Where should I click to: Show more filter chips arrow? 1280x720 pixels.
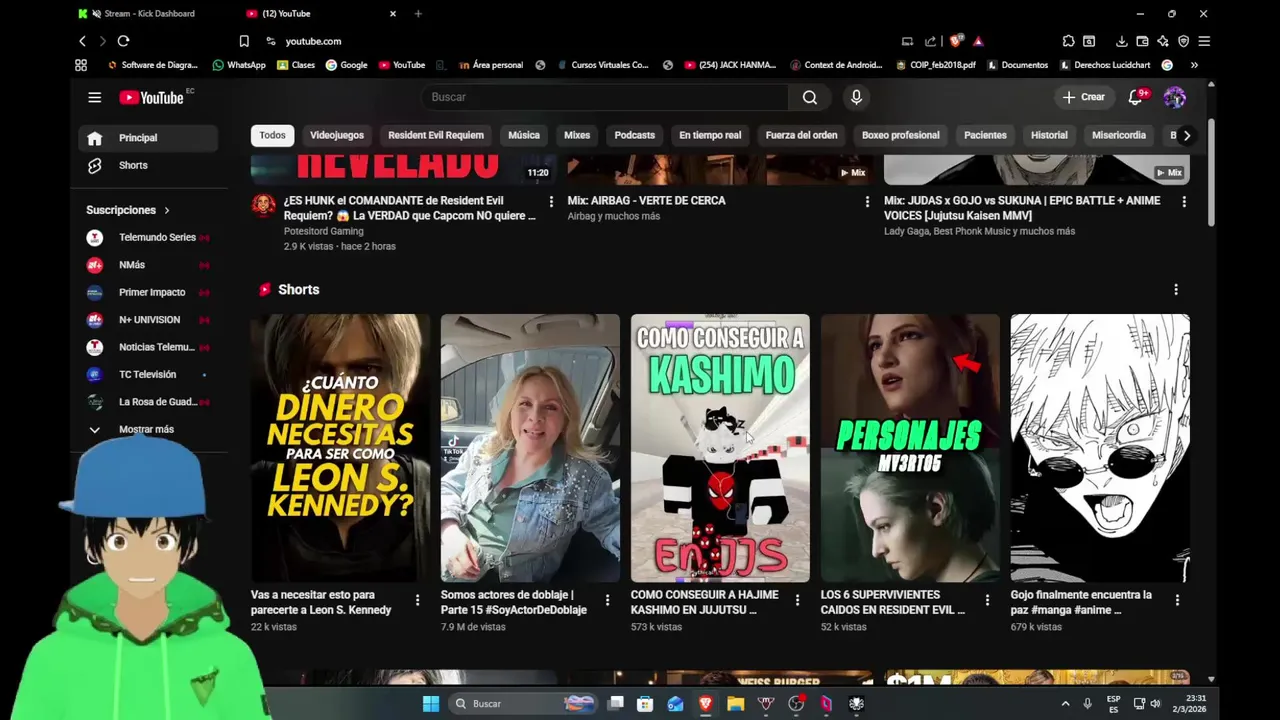[1187, 135]
